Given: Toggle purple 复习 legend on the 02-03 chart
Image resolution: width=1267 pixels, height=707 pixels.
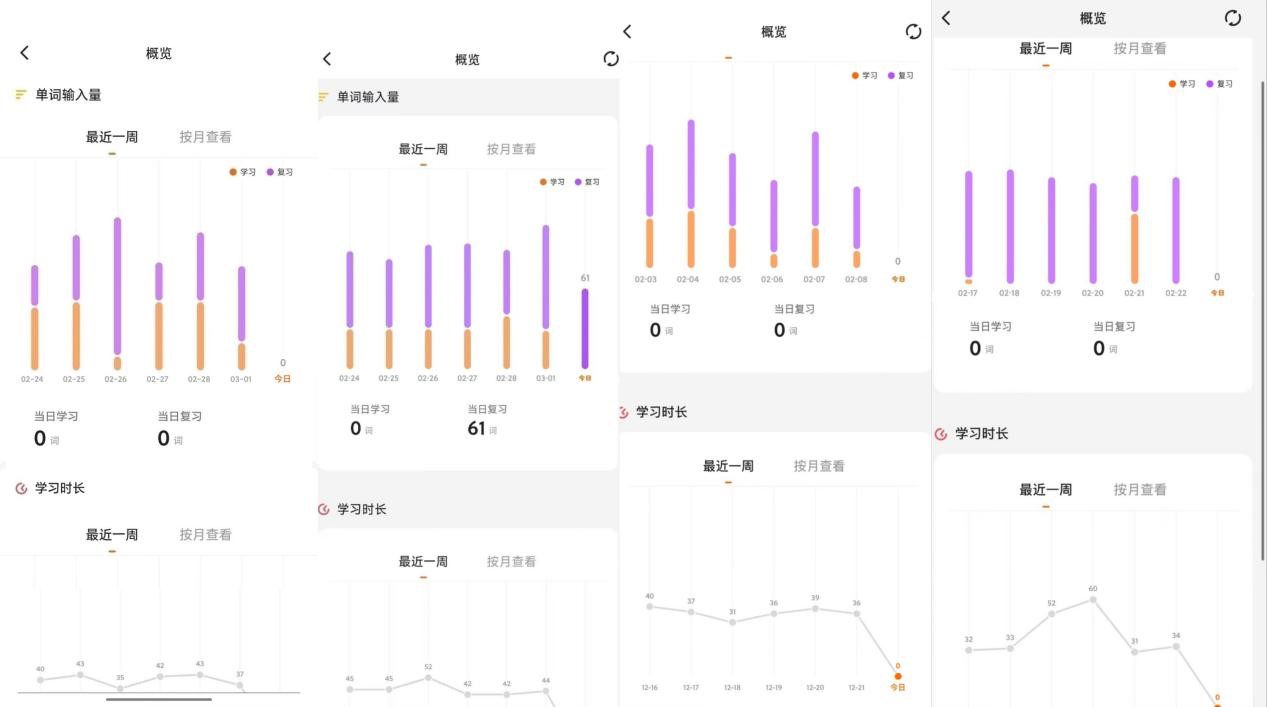Looking at the screenshot, I should coord(899,76).
